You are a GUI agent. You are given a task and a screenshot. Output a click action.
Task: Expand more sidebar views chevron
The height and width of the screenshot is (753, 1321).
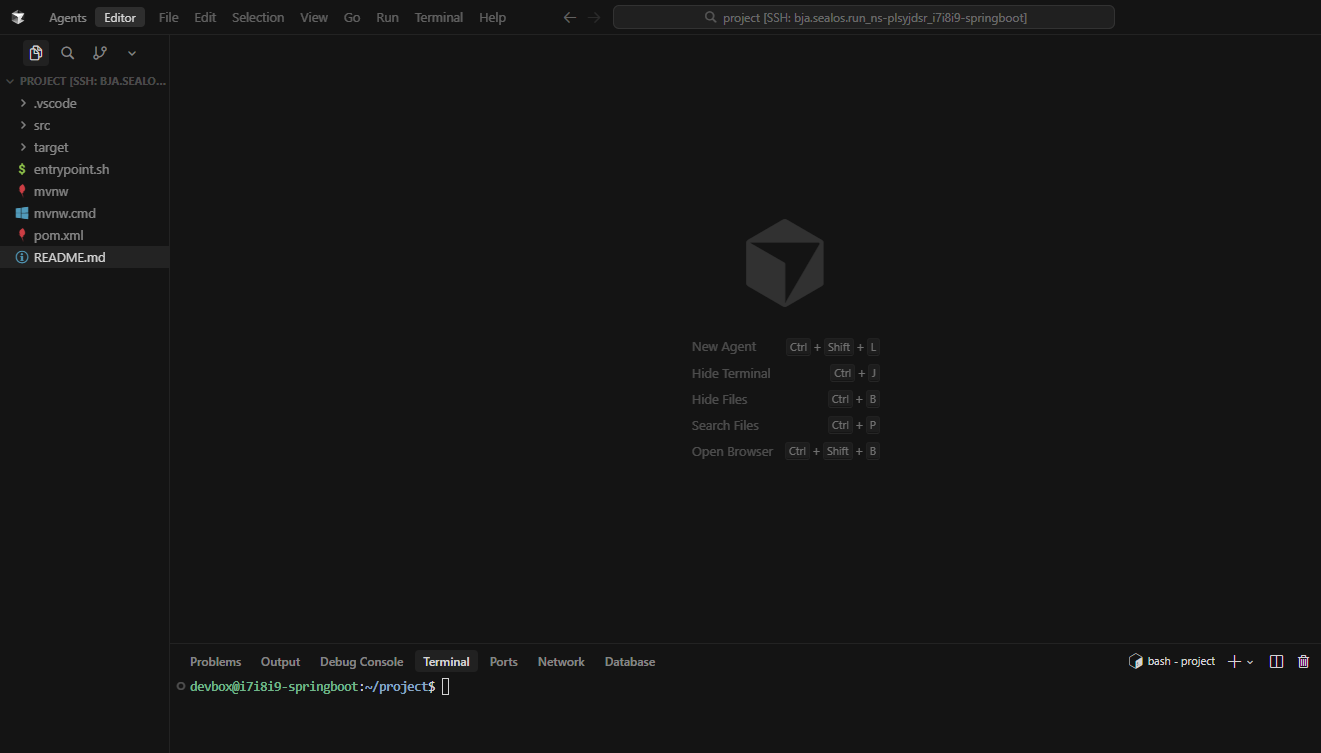click(x=132, y=53)
